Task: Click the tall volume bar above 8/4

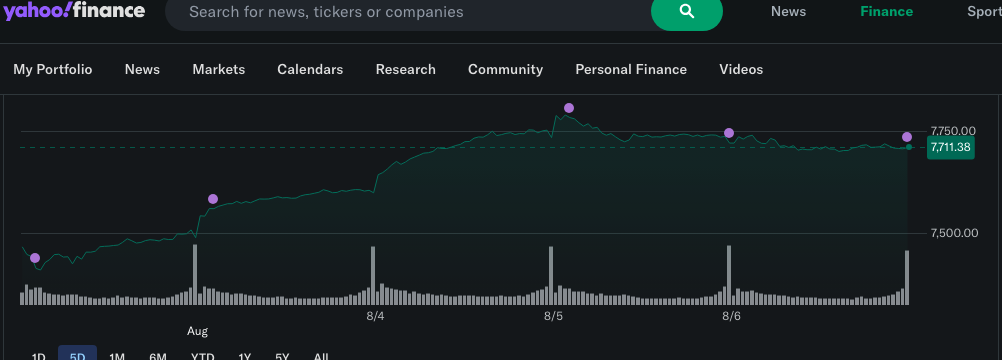Action: tap(373, 276)
